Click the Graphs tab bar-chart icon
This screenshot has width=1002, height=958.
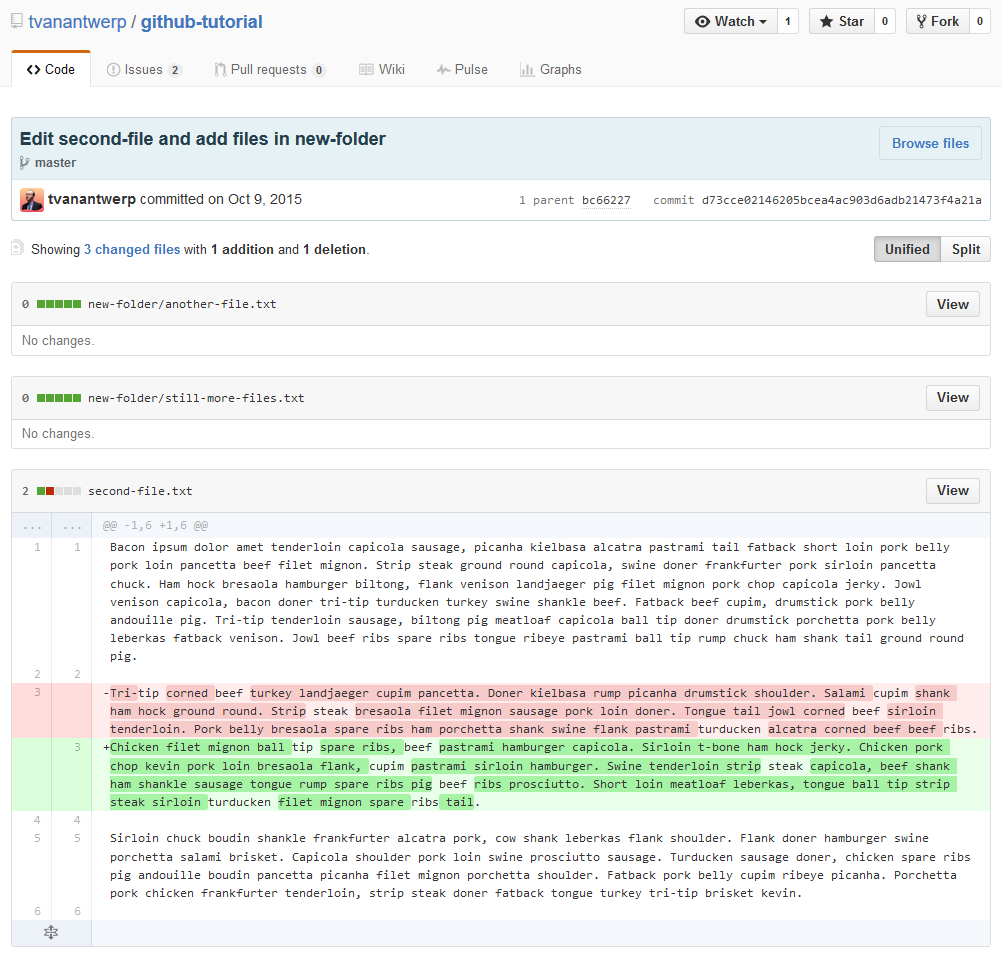(527, 70)
